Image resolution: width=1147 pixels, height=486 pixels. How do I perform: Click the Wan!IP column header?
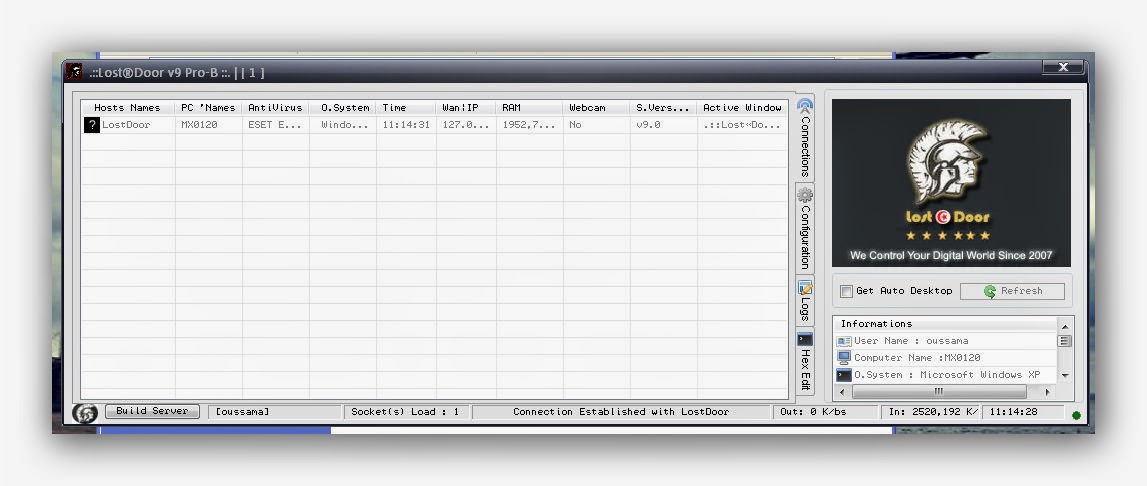(x=467, y=108)
